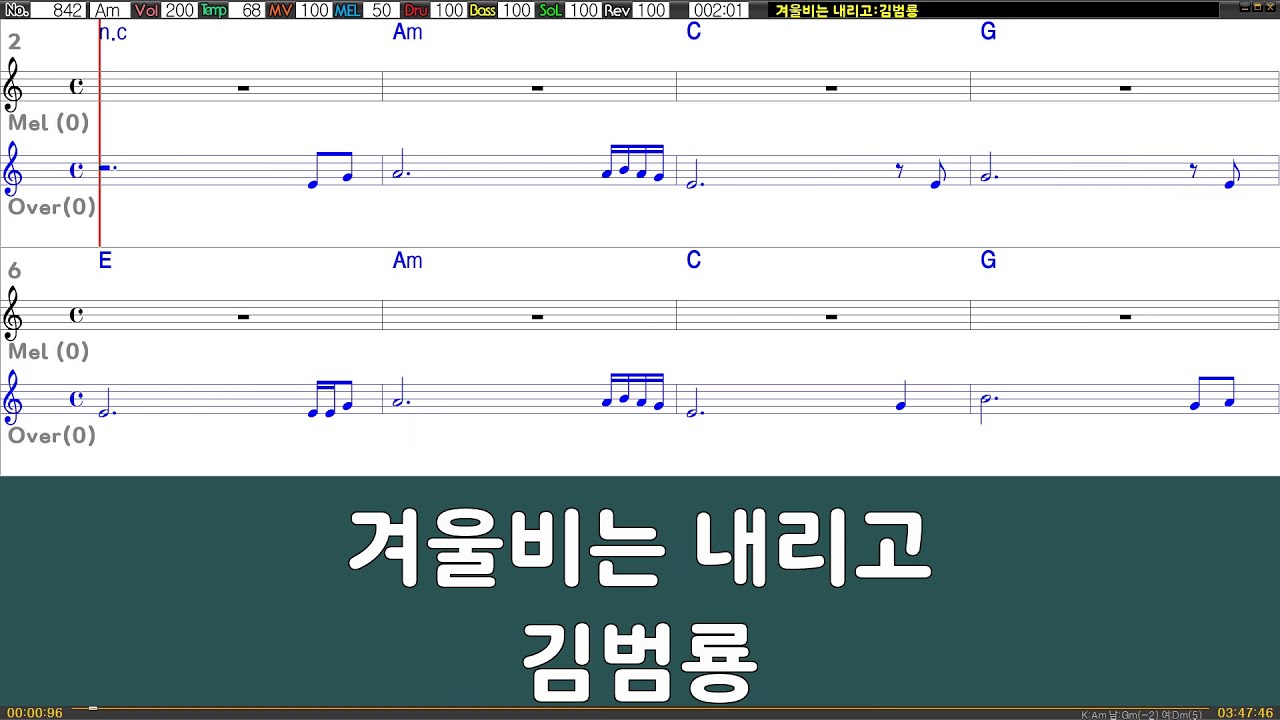This screenshot has width=1280, height=720.
Task: Click the black treble clef at measure 6
Action: [x=13, y=314]
